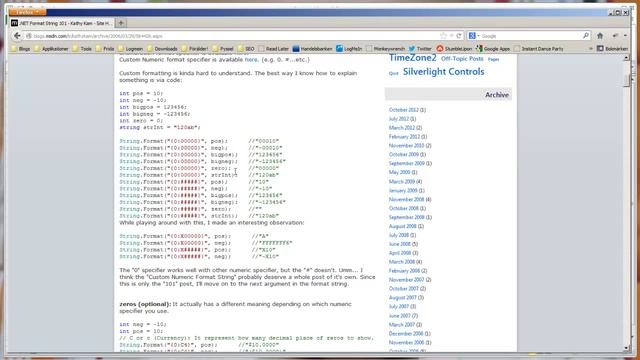Open the January 2009 archive link
This screenshot has width=640, height=360.
point(403,190)
